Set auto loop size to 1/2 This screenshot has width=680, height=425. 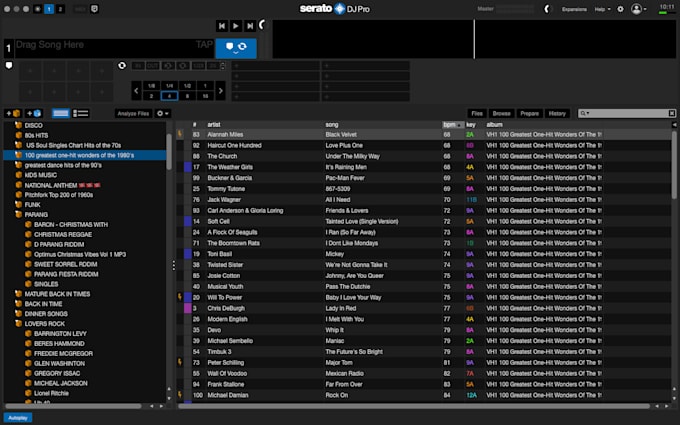coord(187,86)
